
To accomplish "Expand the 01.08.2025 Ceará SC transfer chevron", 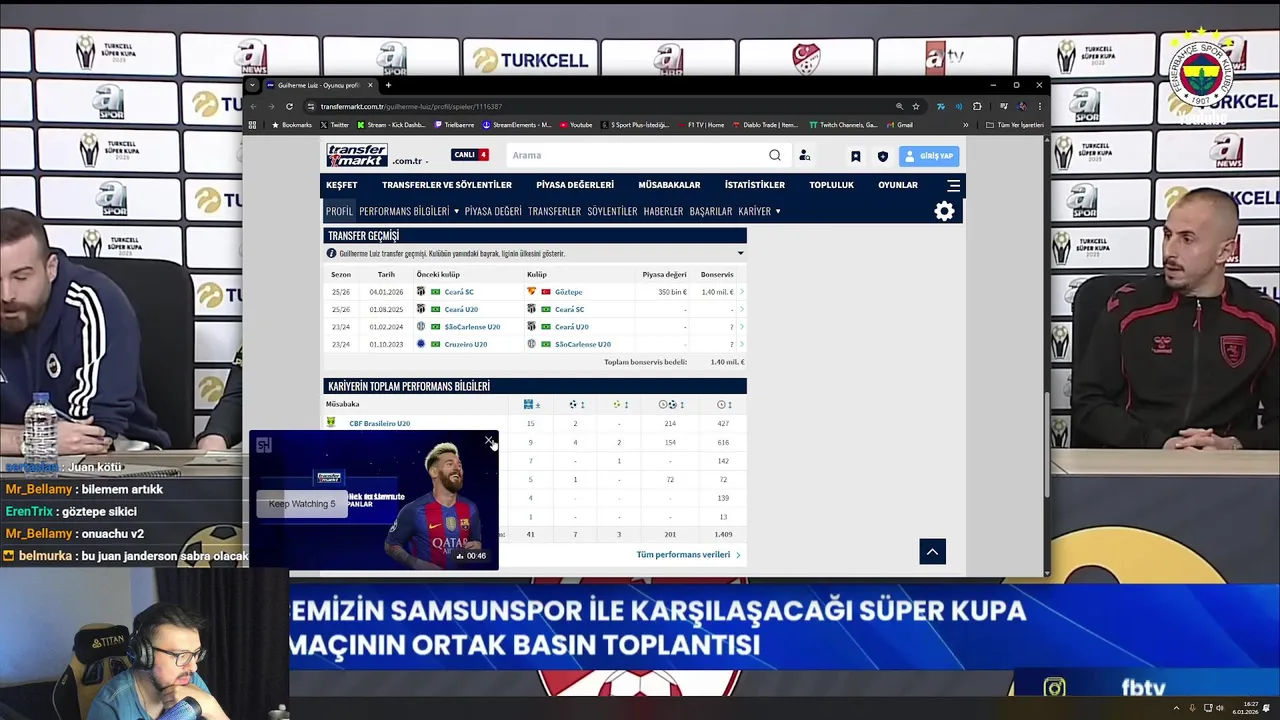I will pos(741,309).
